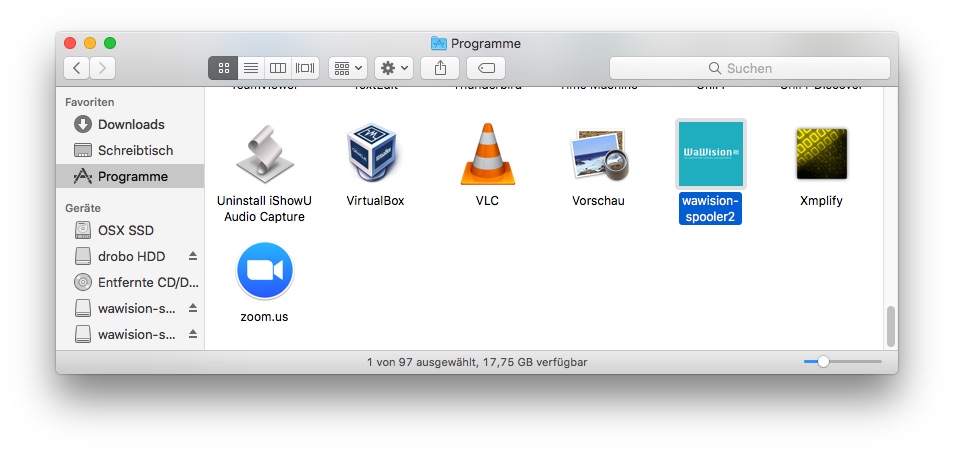
Task: Click the back navigation button
Action: click(77, 68)
